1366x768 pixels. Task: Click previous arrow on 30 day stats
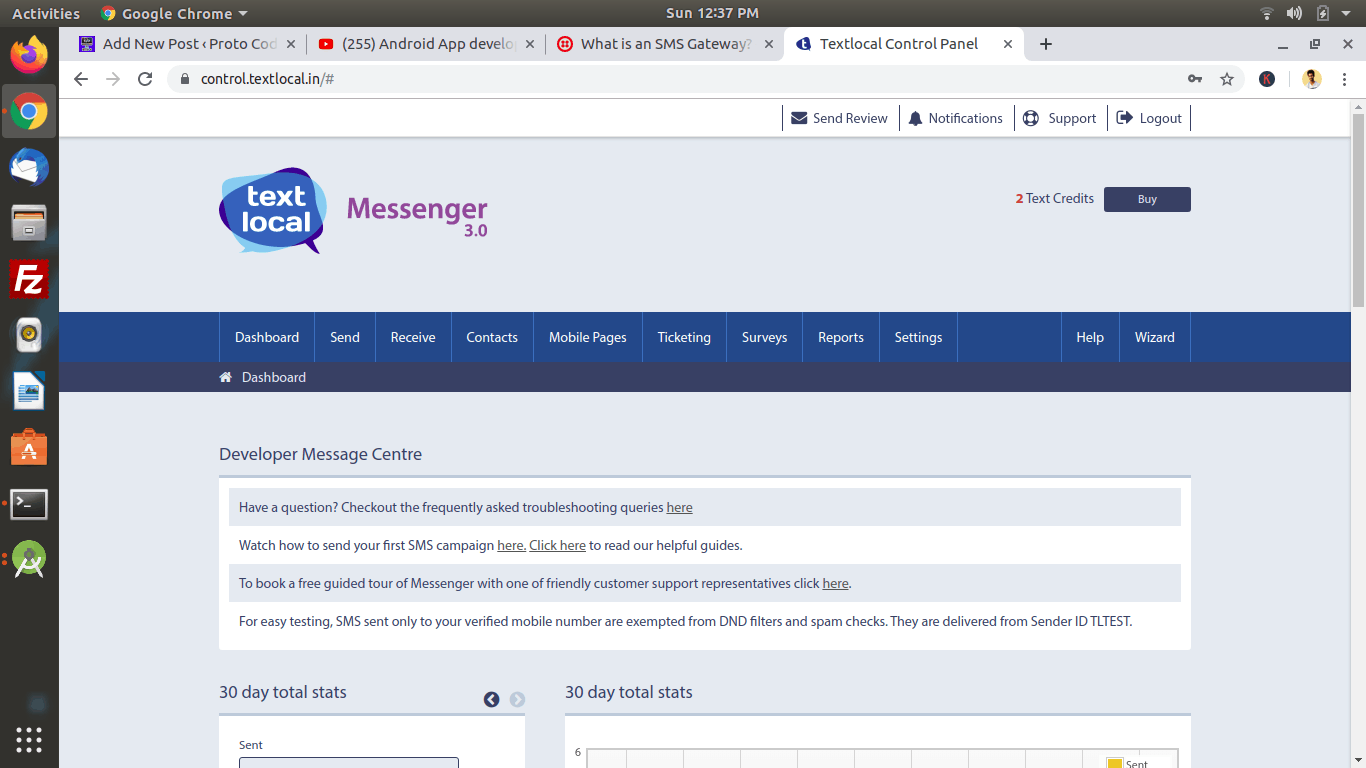[491, 700]
